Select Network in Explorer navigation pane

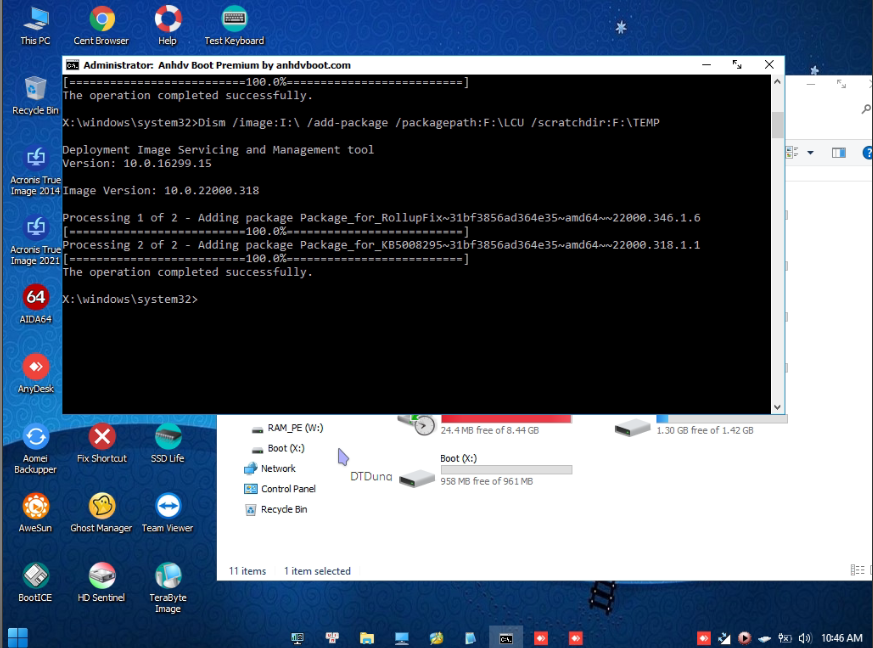click(270, 469)
